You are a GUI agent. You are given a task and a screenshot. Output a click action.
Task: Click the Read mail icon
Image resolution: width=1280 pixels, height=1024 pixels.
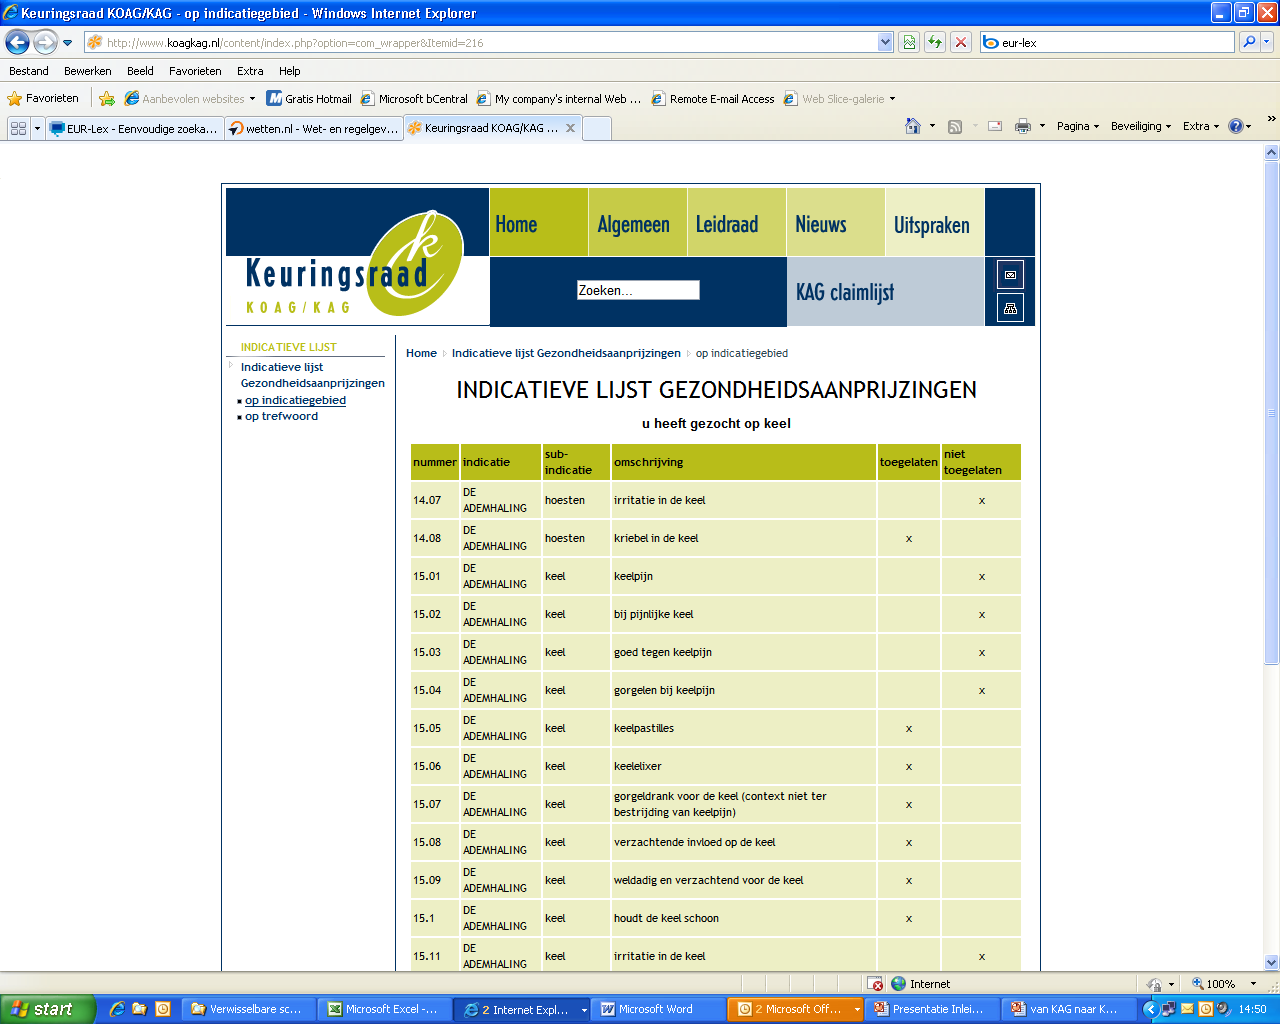click(995, 126)
